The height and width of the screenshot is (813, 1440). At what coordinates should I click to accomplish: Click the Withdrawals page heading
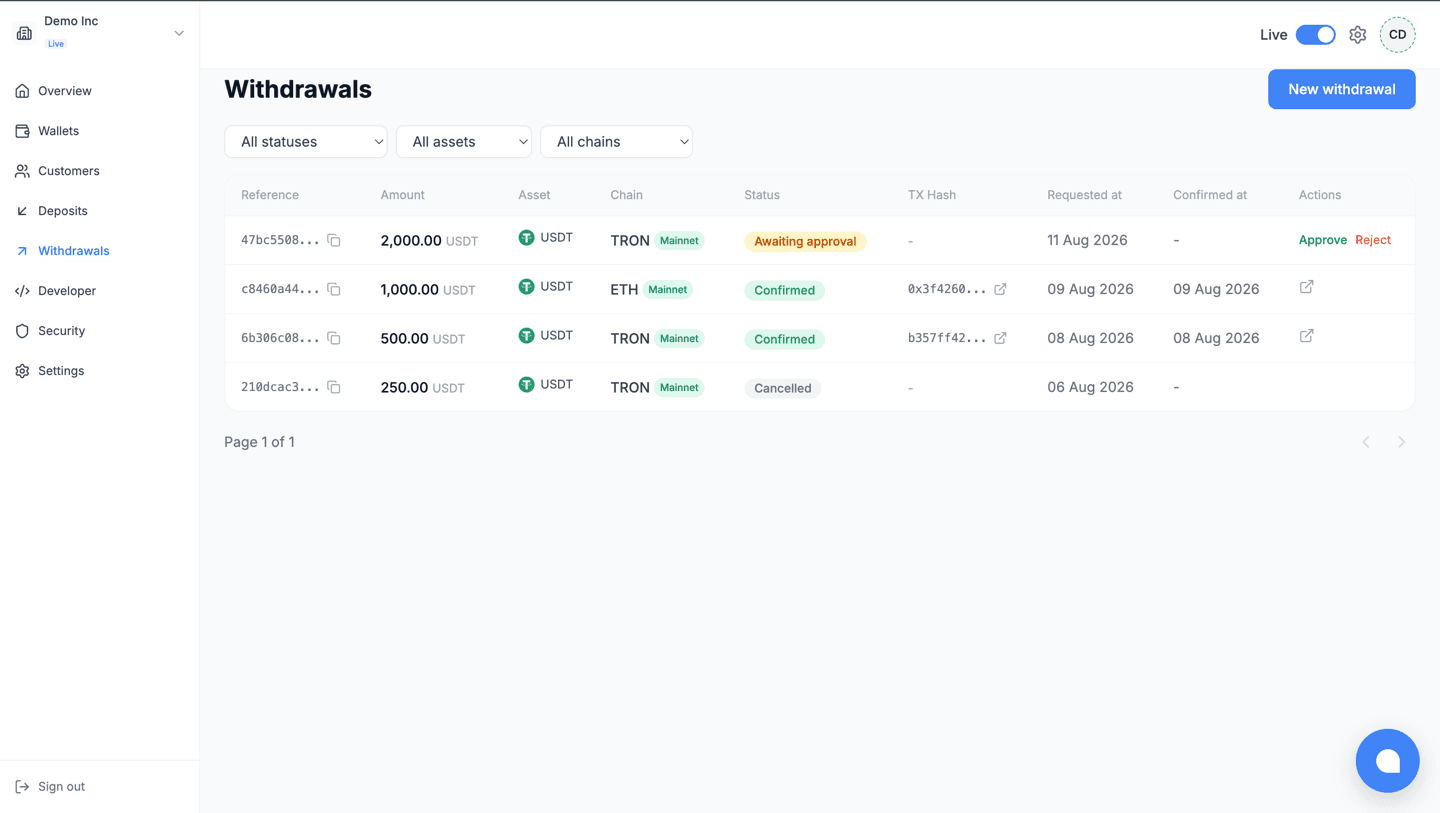[x=298, y=89]
